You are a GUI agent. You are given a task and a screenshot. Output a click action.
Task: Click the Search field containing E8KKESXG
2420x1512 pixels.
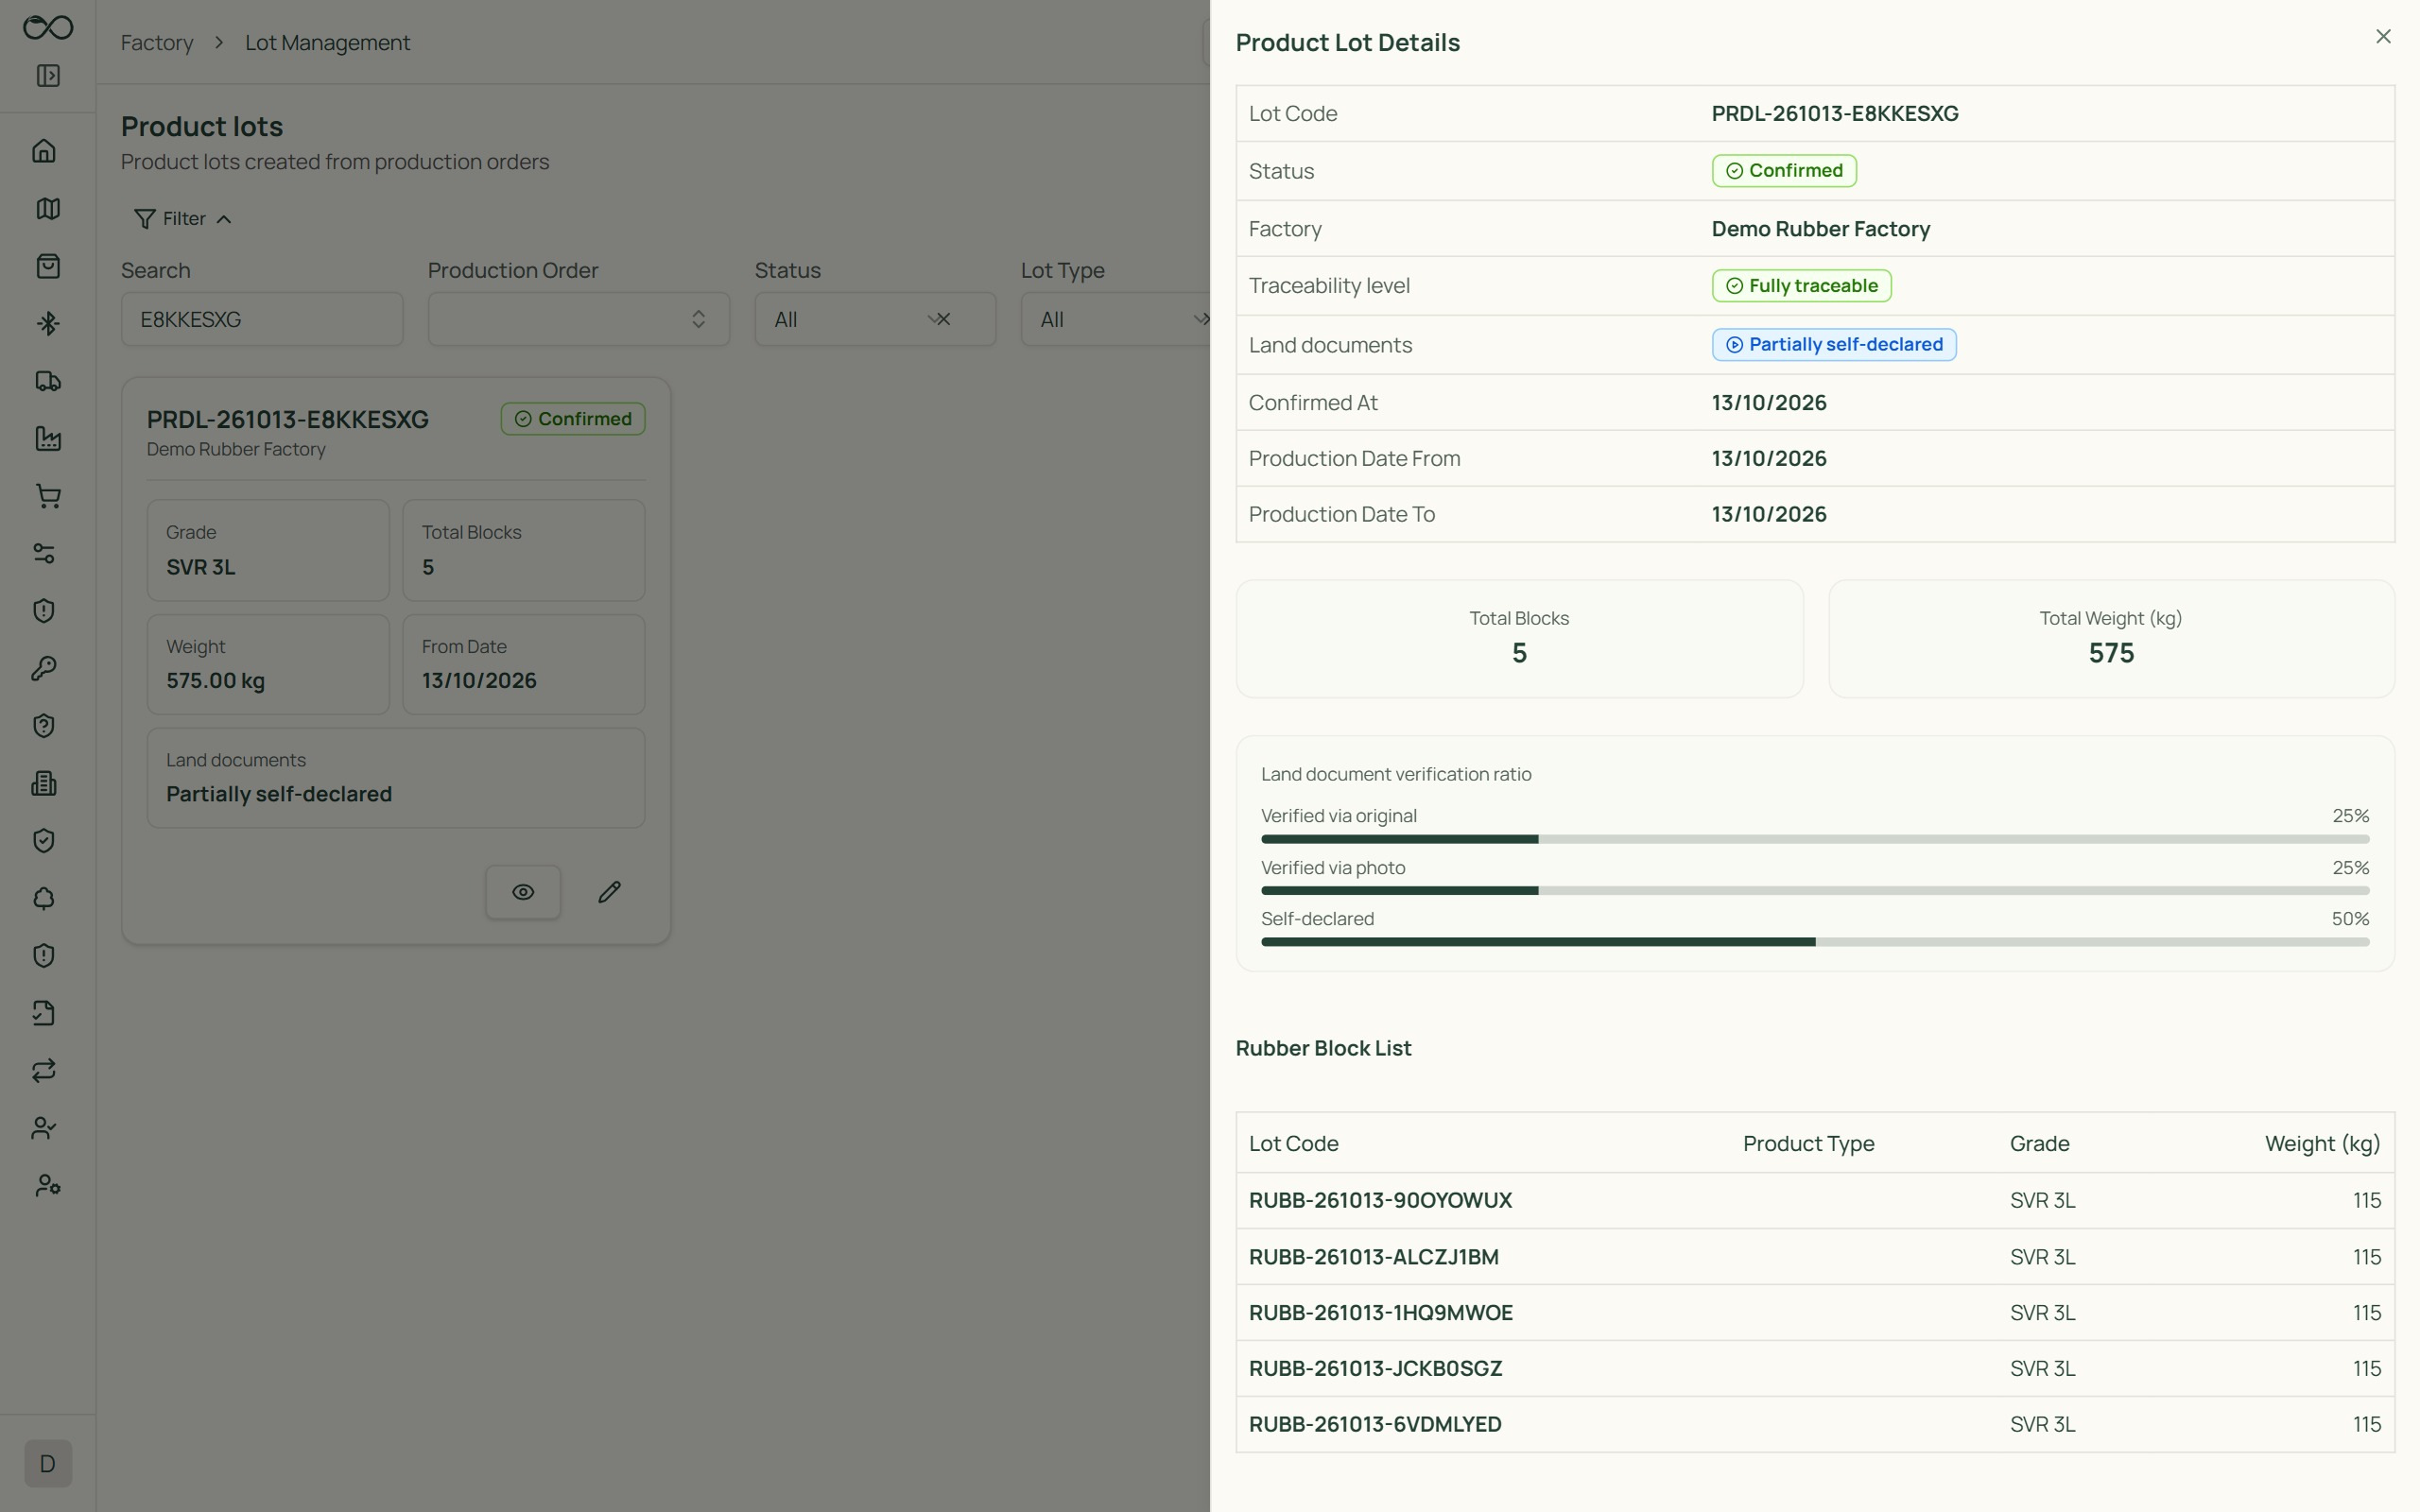[x=262, y=319]
